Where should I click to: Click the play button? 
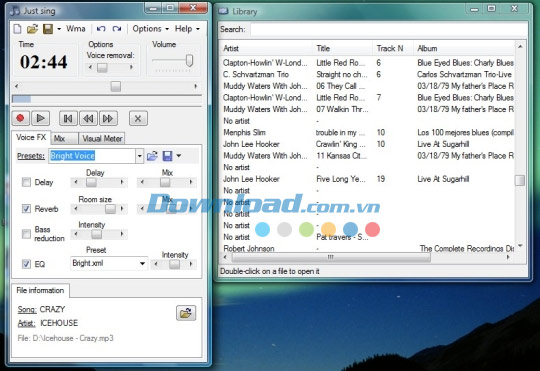(41, 118)
